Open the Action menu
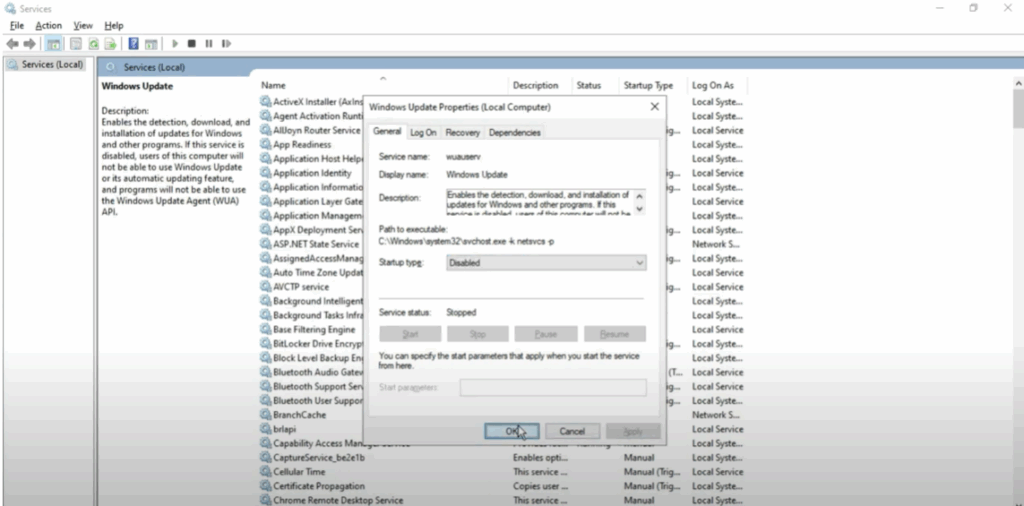 pyautogui.click(x=48, y=25)
